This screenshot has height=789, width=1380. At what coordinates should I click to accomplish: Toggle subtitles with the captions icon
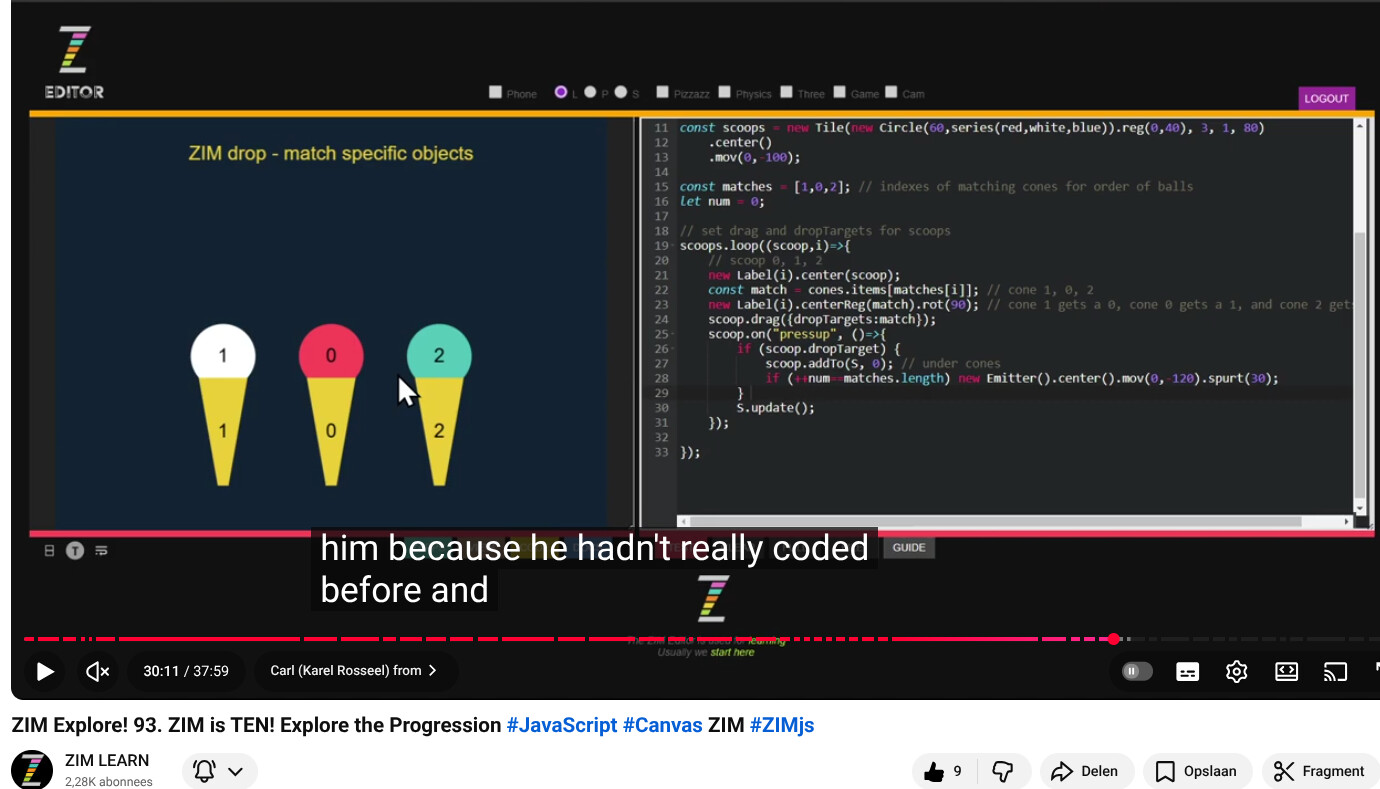[x=1187, y=671]
